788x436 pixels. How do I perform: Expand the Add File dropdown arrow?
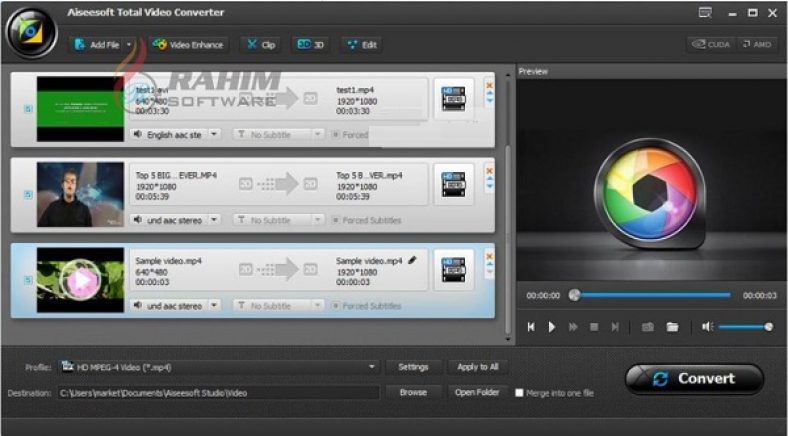[130, 45]
